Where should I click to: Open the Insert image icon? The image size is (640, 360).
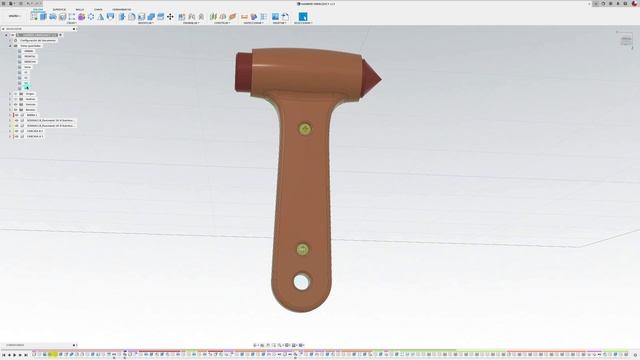tap(276, 17)
